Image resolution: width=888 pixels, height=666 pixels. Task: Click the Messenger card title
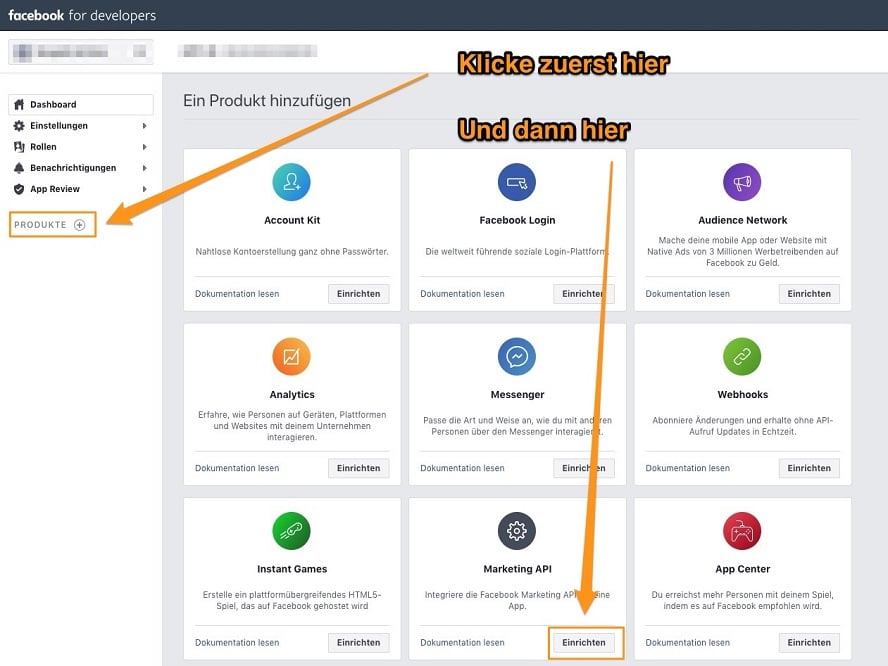517,395
